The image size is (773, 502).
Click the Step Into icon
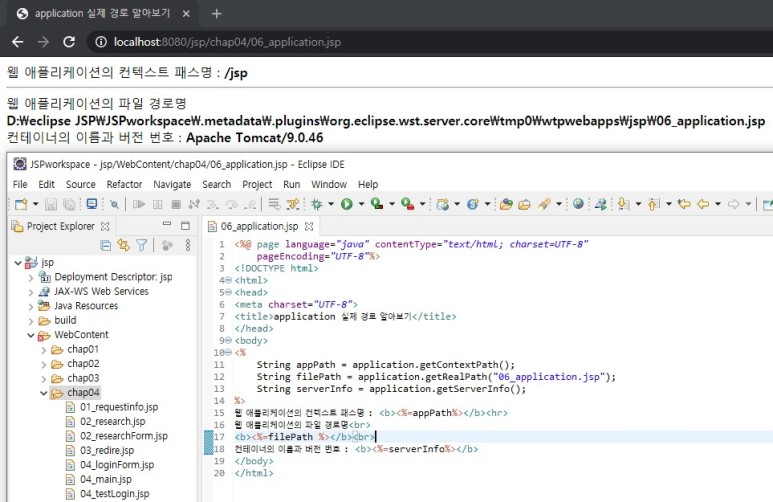pyautogui.click(x=213, y=204)
